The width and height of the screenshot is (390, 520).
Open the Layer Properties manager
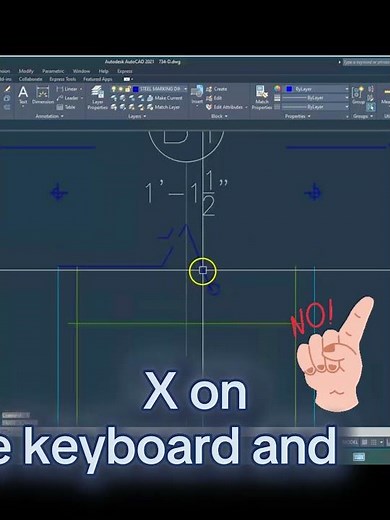pos(97,98)
